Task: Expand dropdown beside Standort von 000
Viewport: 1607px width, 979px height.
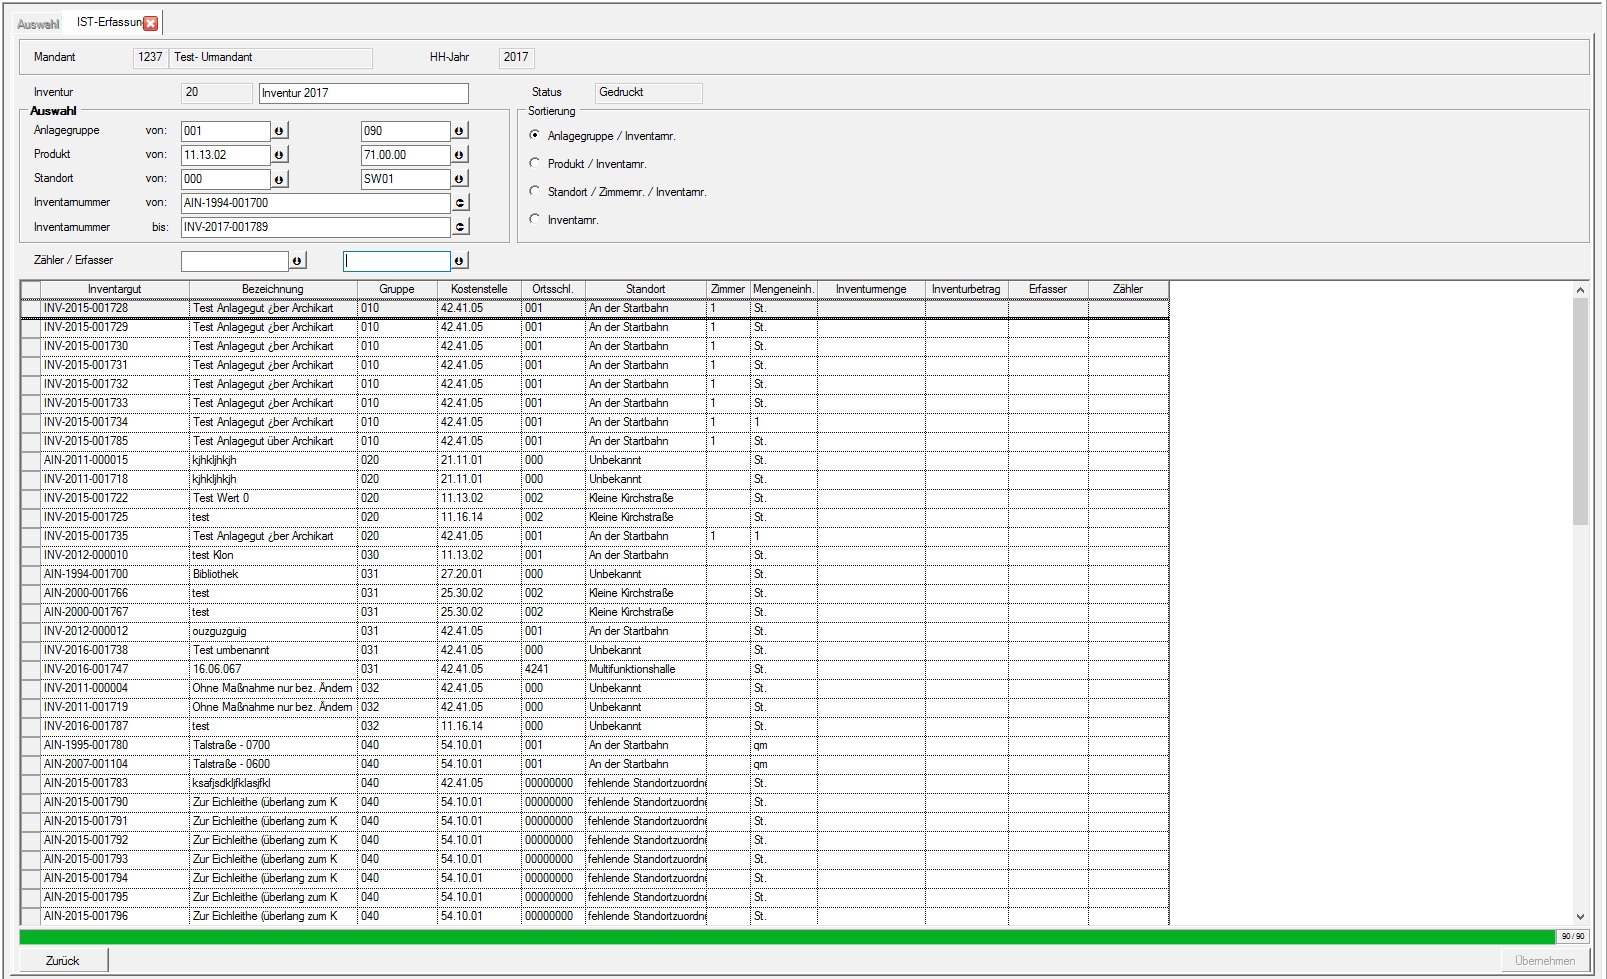Action: (279, 179)
